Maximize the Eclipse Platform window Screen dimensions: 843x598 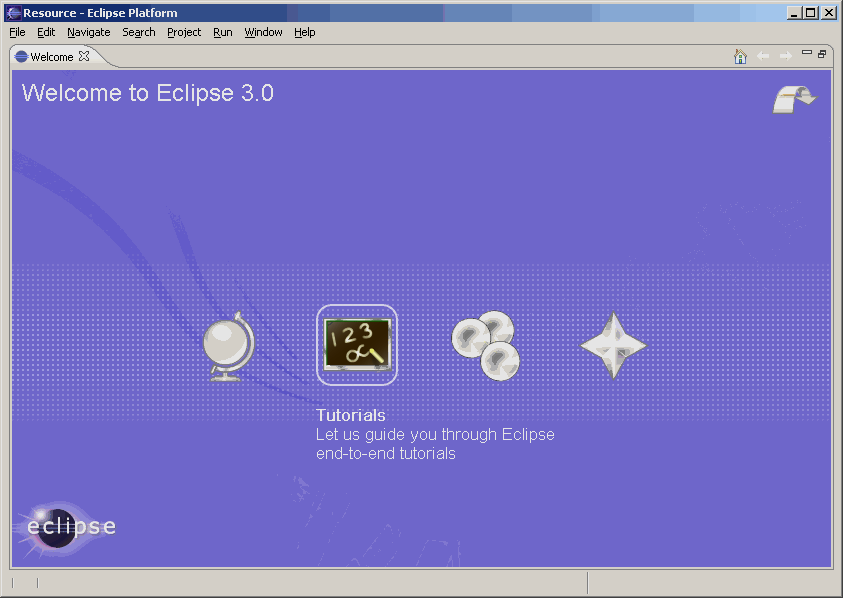click(811, 12)
